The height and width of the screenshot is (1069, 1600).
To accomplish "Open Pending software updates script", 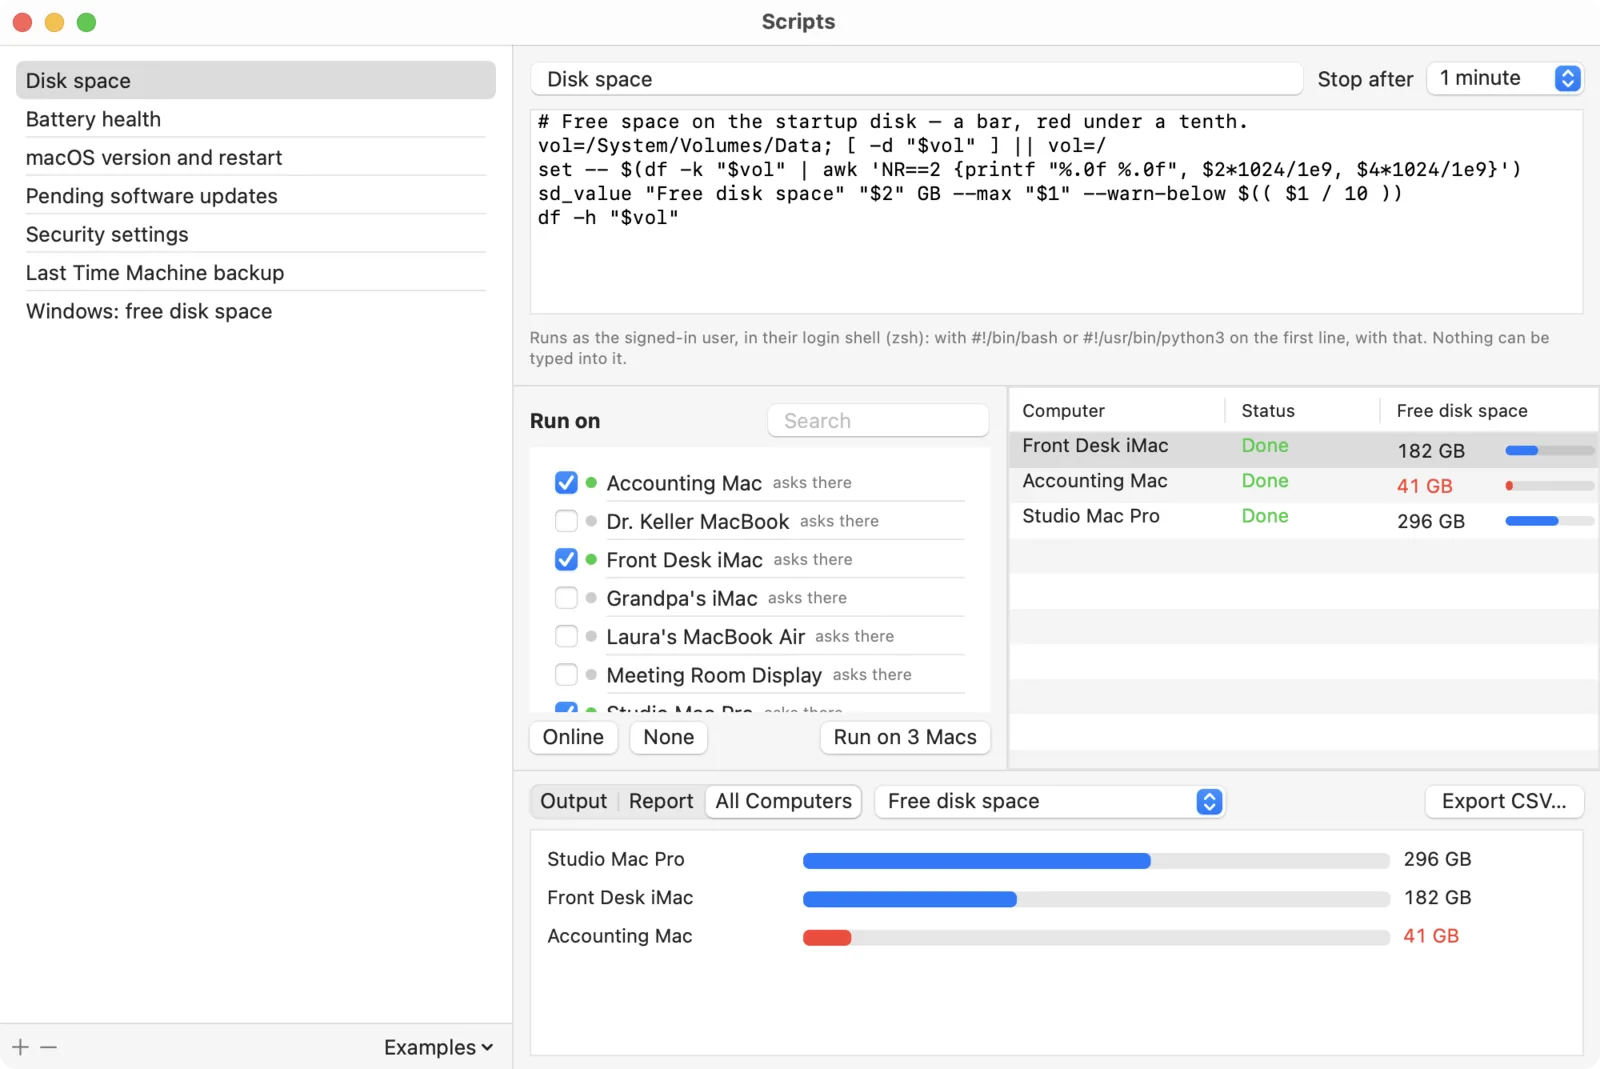I will (256, 196).
